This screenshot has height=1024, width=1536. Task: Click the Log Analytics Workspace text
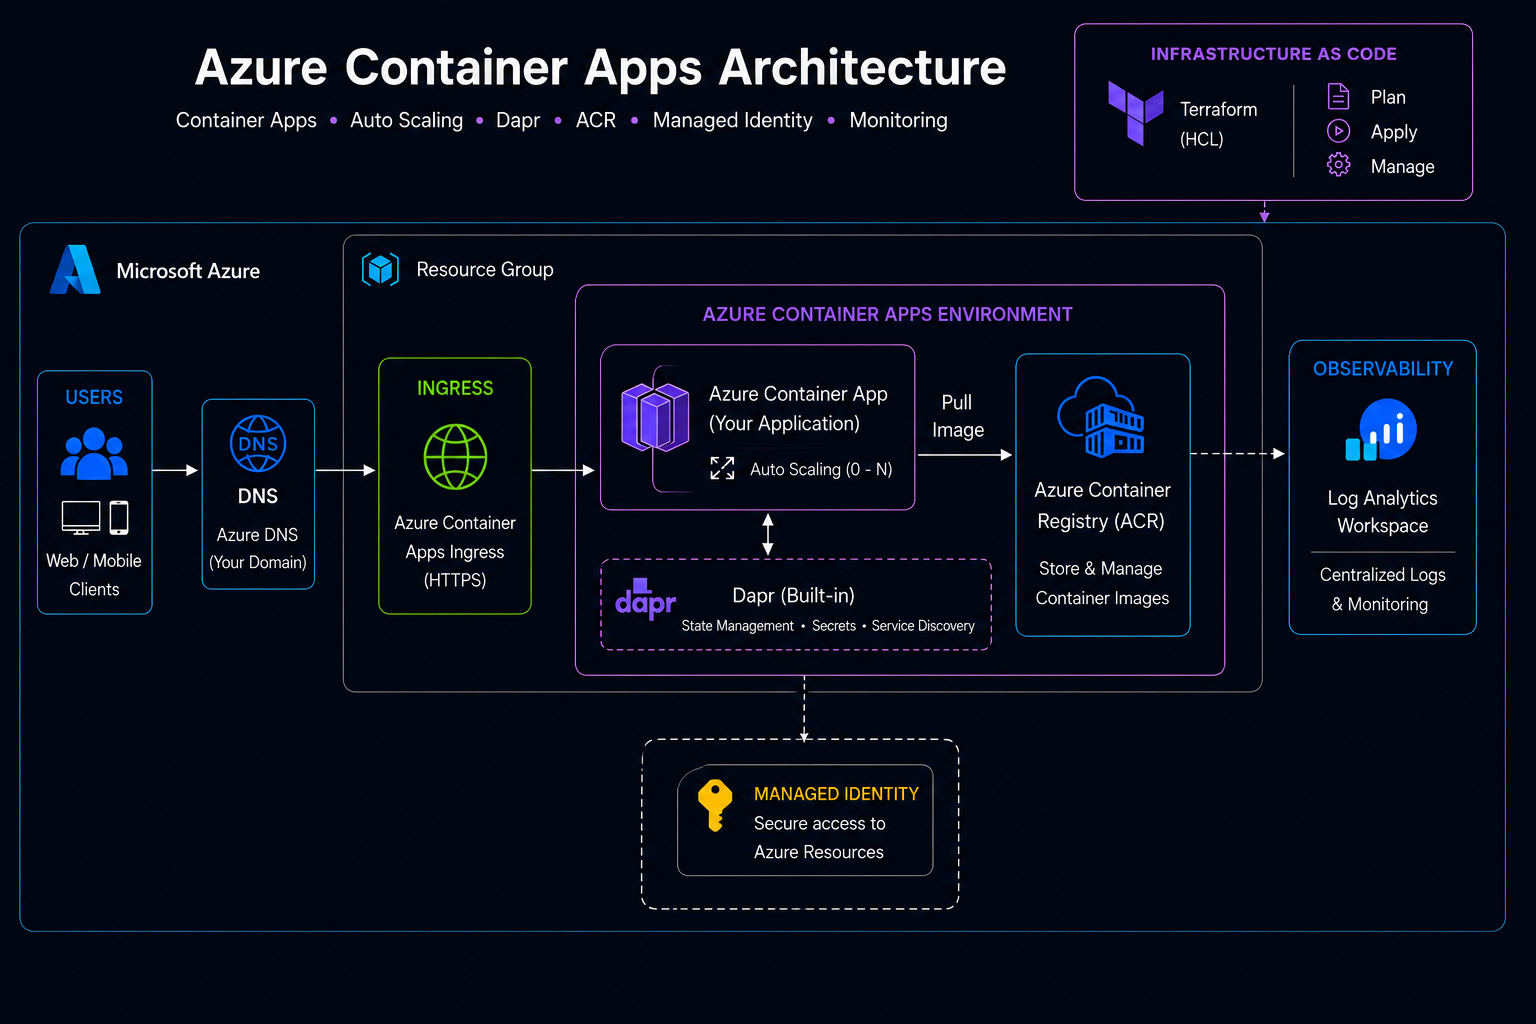coord(1382,512)
